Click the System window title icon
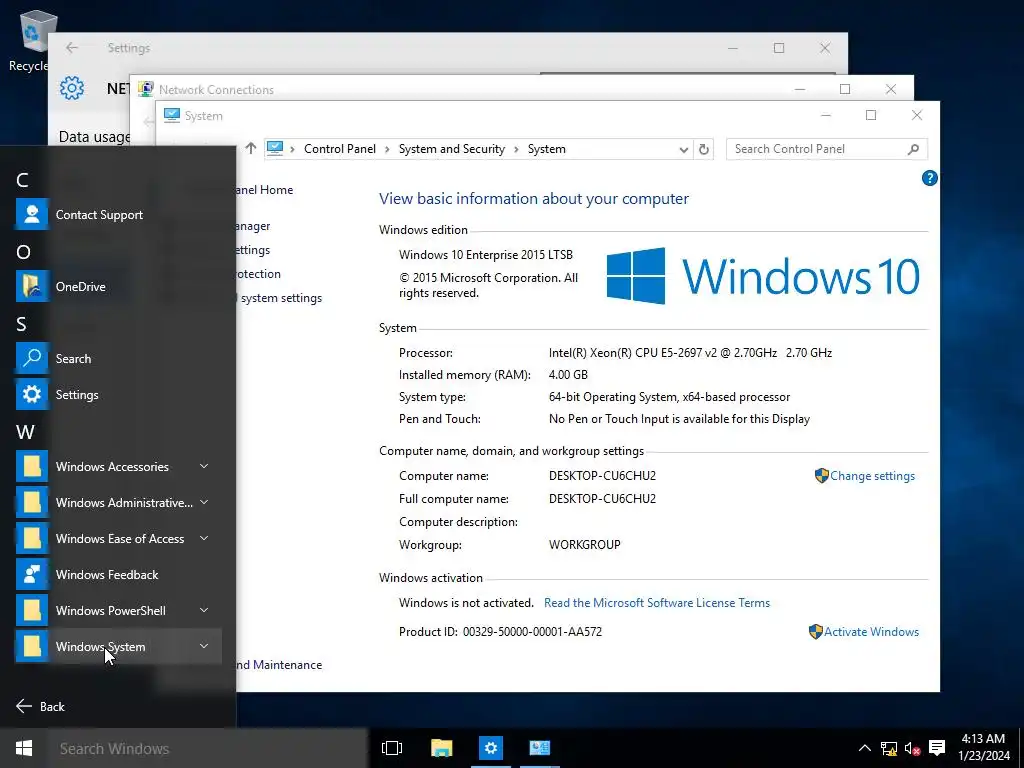Viewport: 1024px width, 768px height. point(172,116)
